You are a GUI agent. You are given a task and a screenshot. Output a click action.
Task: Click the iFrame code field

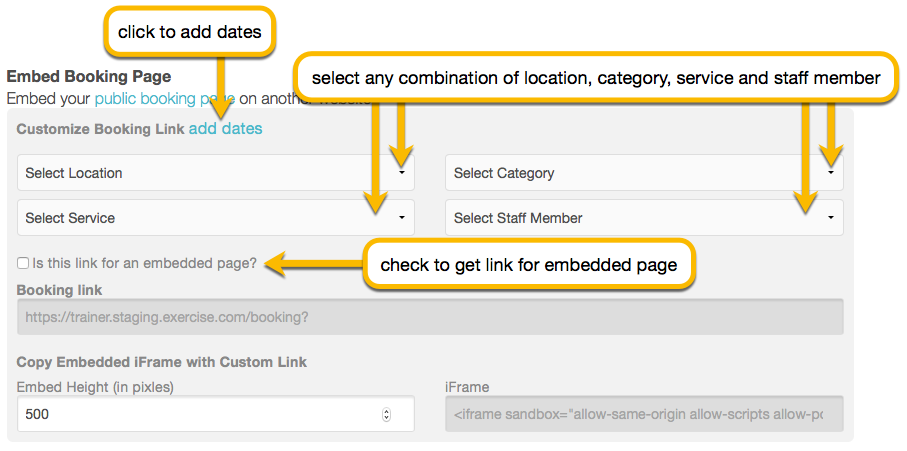click(644, 413)
